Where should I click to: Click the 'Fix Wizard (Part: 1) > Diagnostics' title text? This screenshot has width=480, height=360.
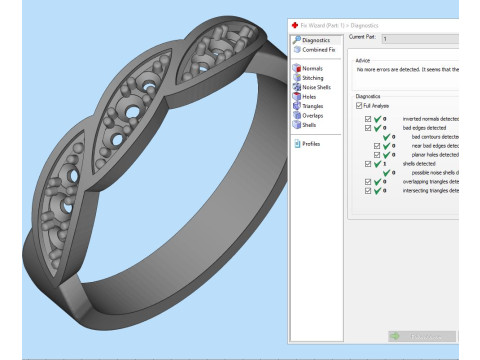click(339, 25)
